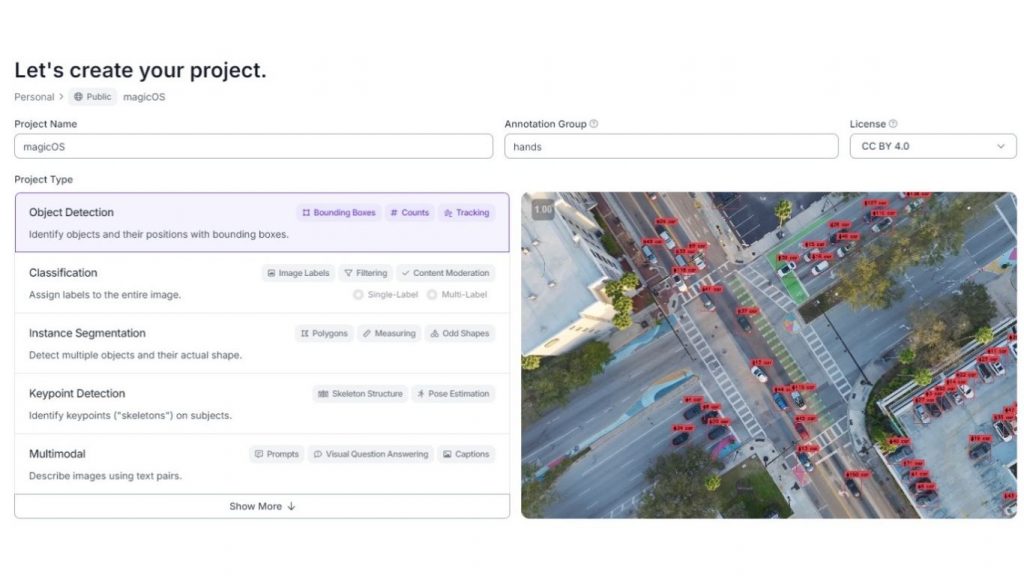The height and width of the screenshot is (576, 1024).
Task: Select the Single-Label radio option
Action: click(x=358, y=295)
